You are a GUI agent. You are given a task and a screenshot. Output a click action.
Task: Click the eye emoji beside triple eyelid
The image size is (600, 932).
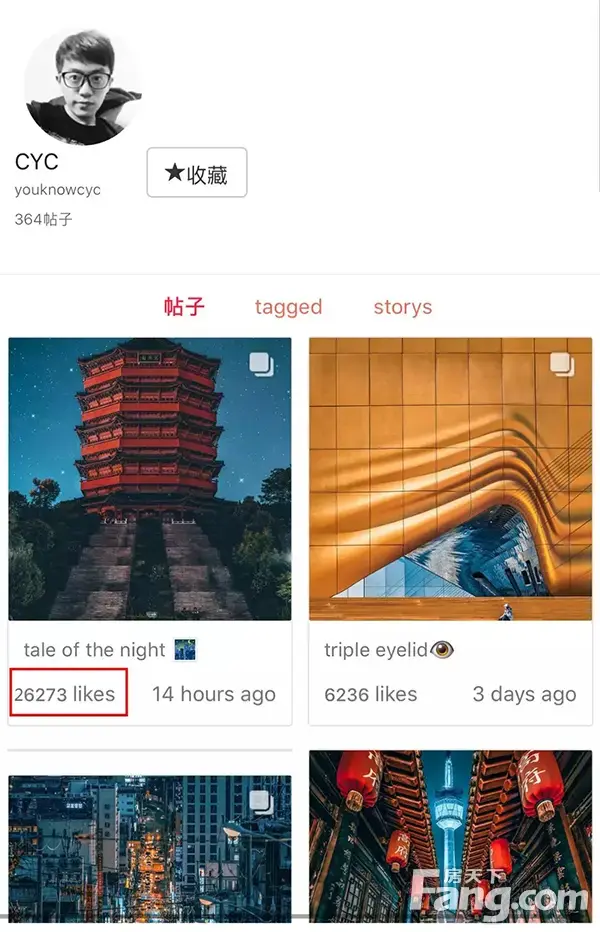[x=442, y=650]
